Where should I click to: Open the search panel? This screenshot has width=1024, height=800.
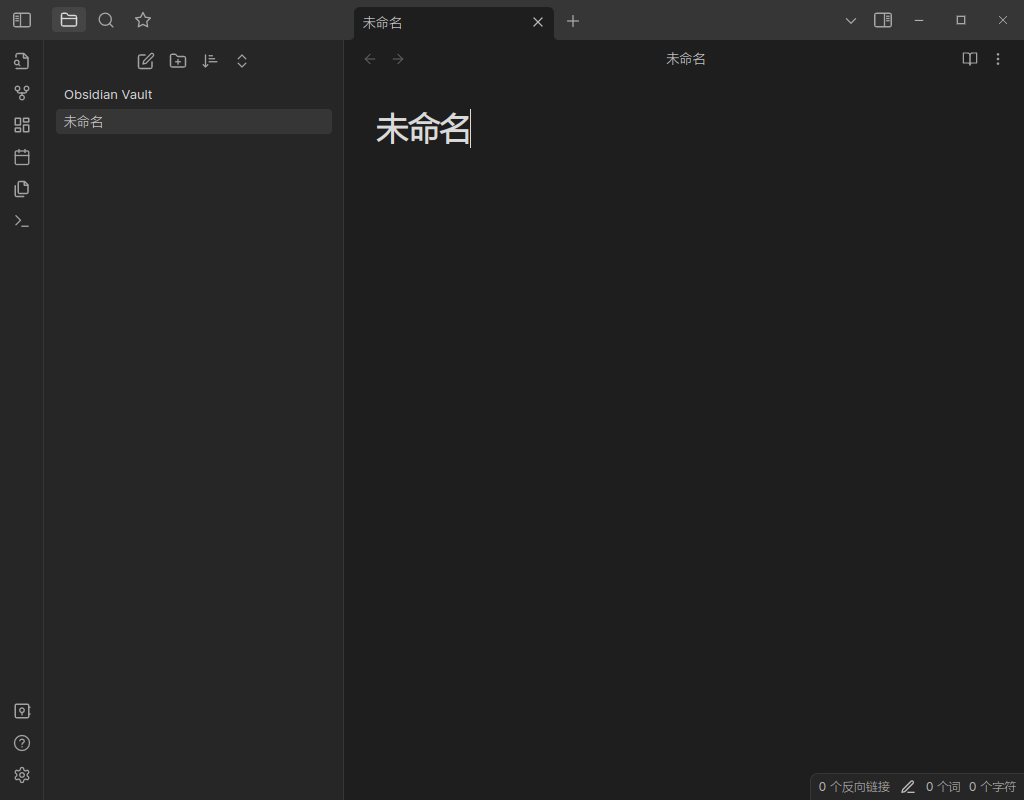tap(106, 20)
